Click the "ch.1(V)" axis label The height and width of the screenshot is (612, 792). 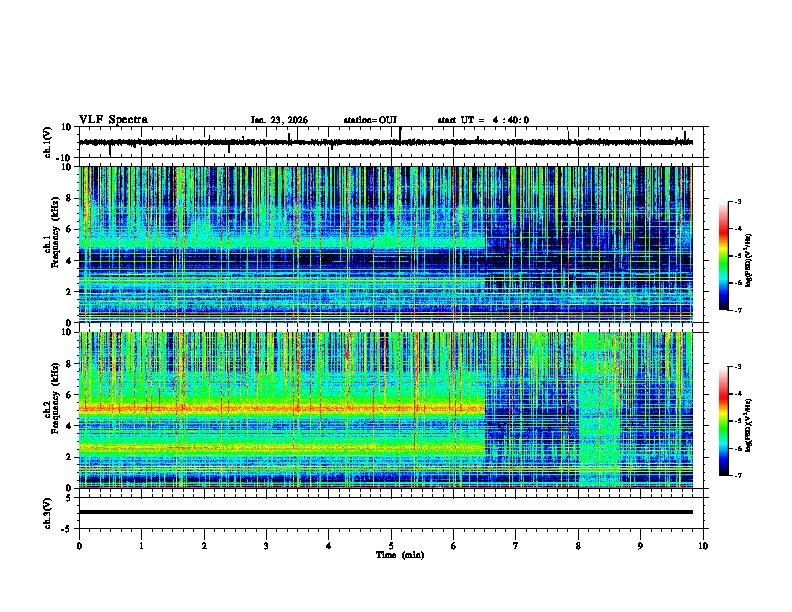[x=48, y=142]
